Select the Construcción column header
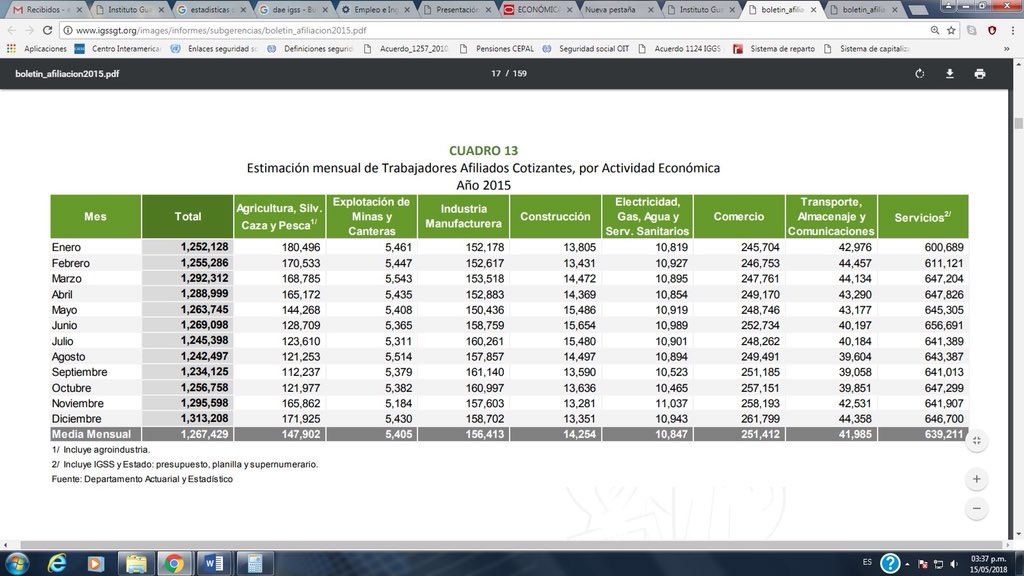1024x576 pixels. click(555, 216)
